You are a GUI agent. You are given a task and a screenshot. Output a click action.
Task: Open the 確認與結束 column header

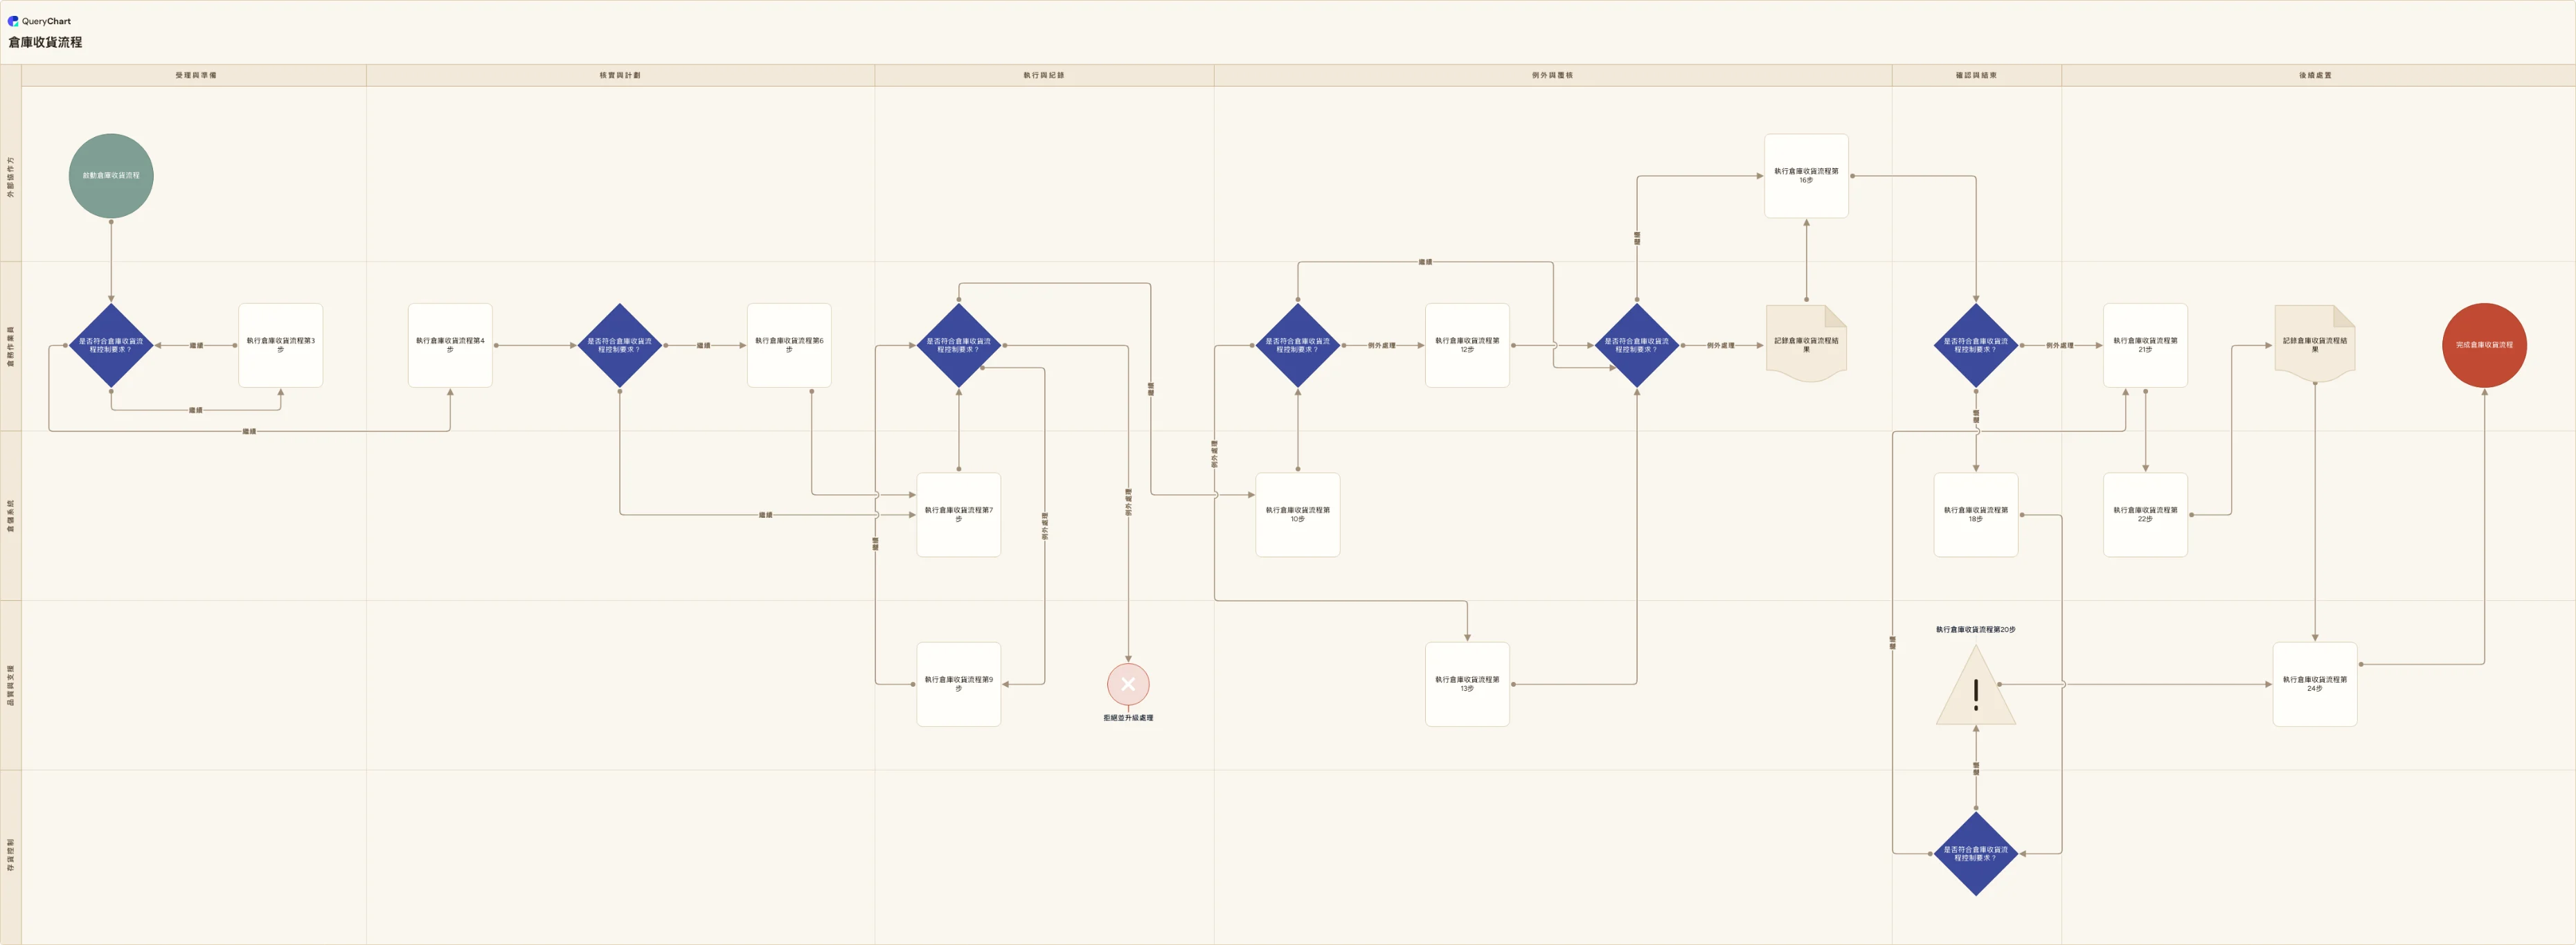pyautogui.click(x=1976, y=75)
